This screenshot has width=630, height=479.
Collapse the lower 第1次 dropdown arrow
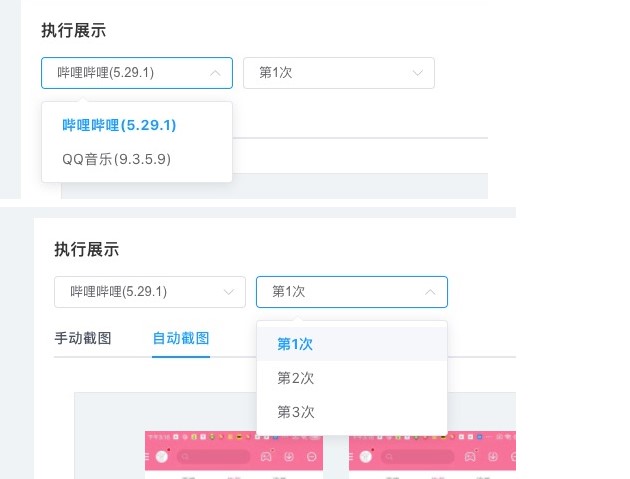tap(430, 292)
